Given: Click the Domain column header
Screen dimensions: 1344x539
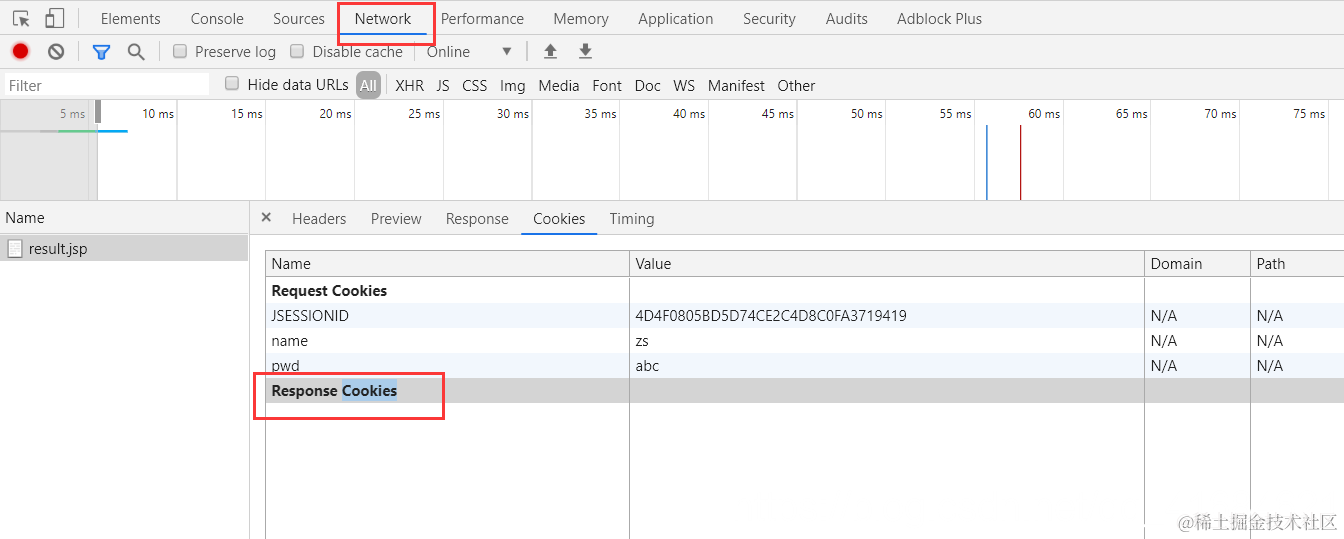Looking at the screenshot, I should (x=1197, y=264).
